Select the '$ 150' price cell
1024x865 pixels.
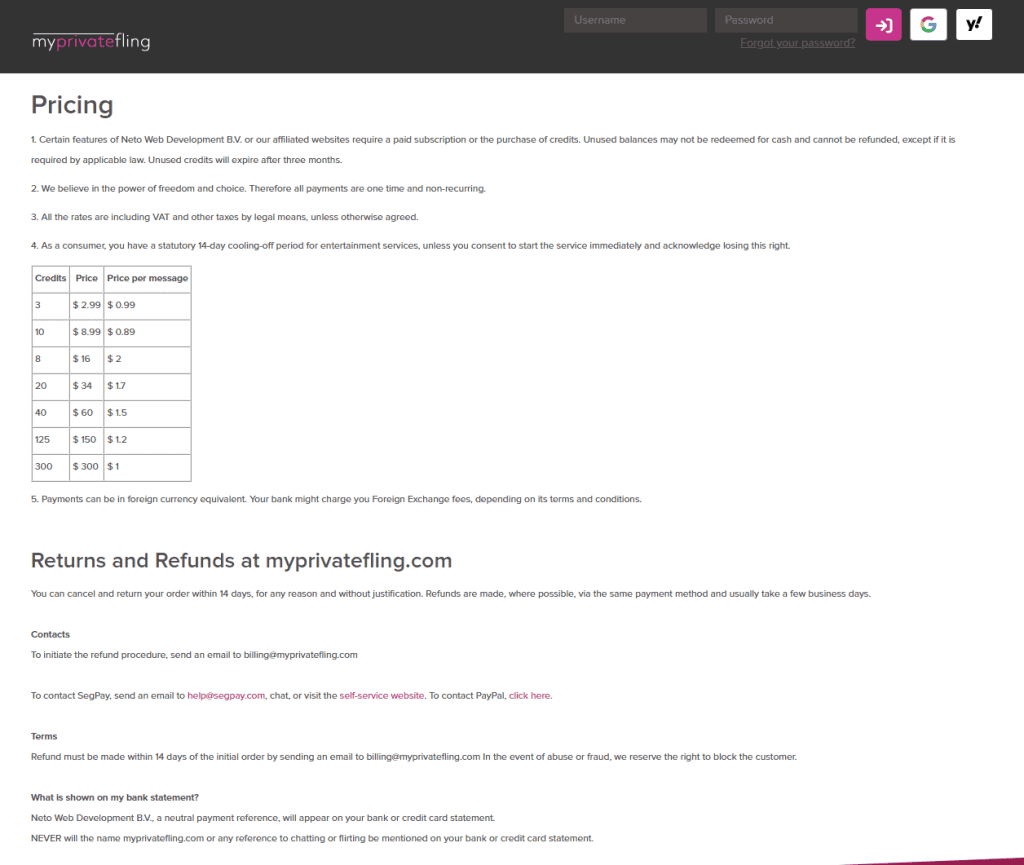pyautogui.click(x=86, y=439)
